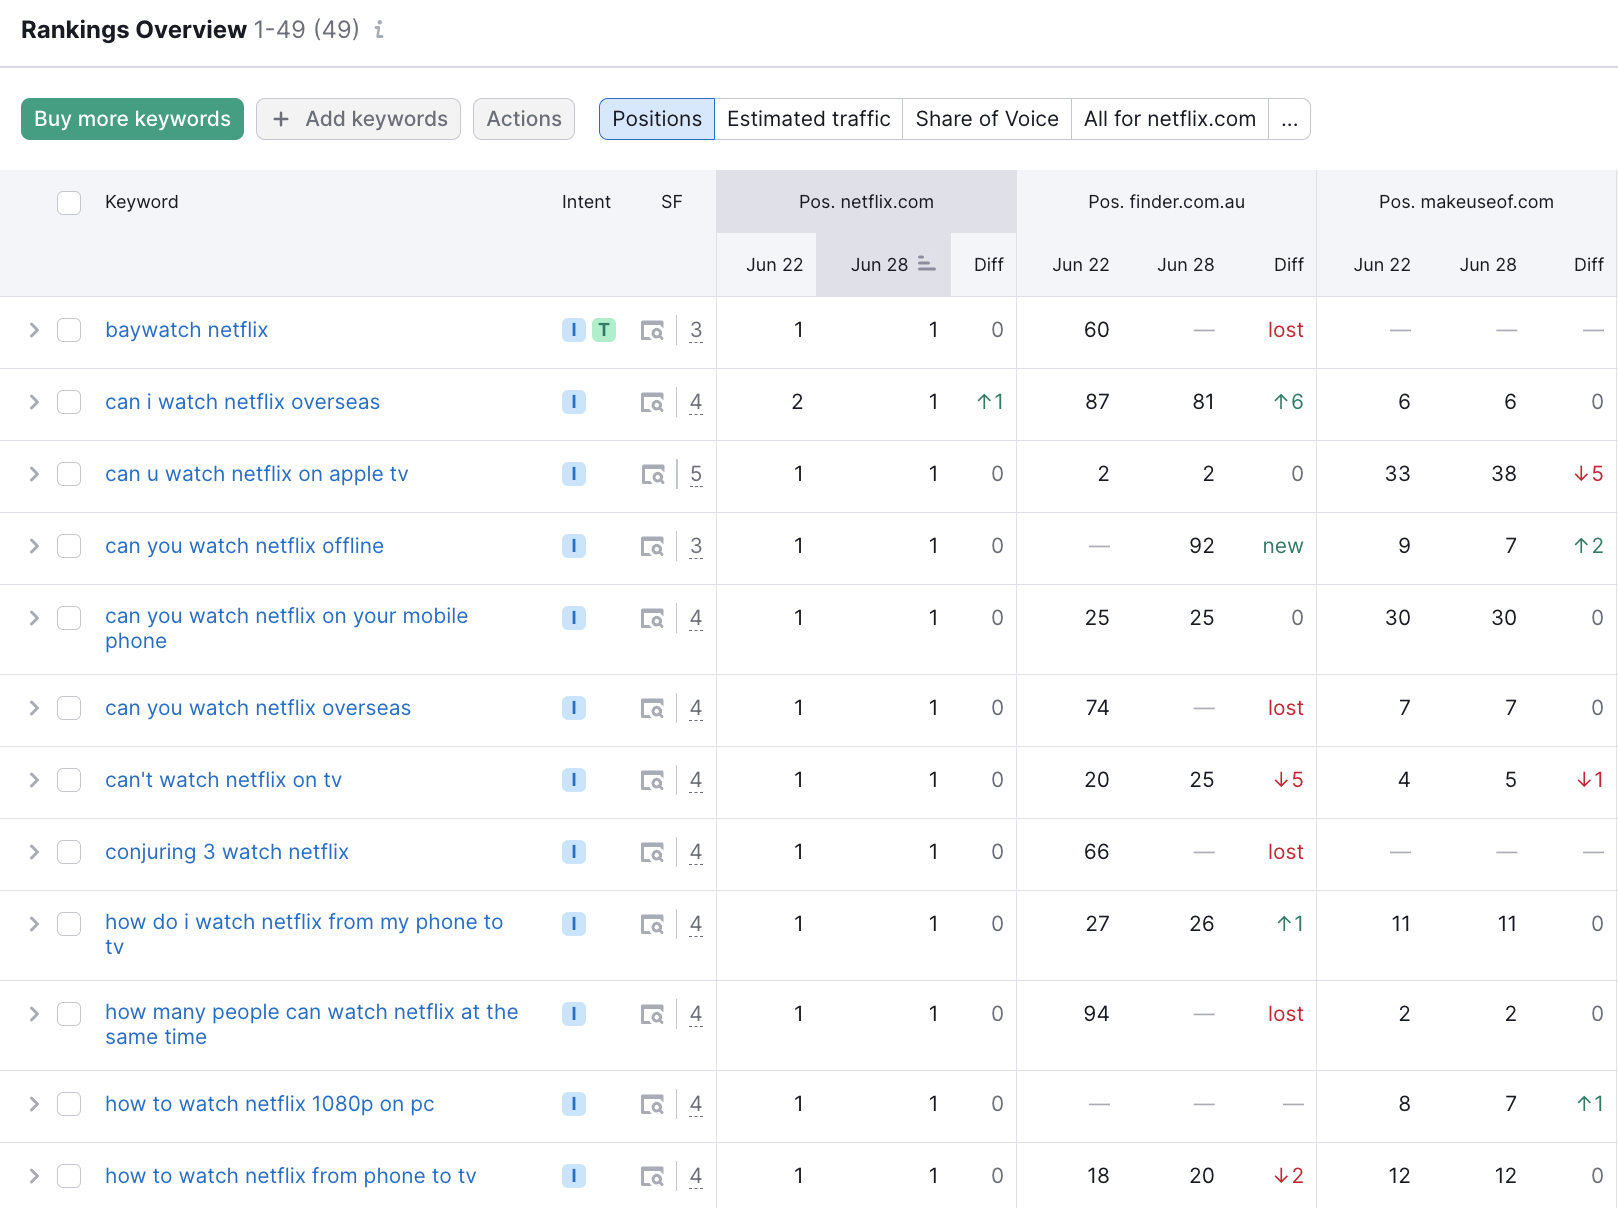1618x1208 pixels.
Task: Select checkbox for can u watch netflix on apple tv
Action: coord(69,474)
